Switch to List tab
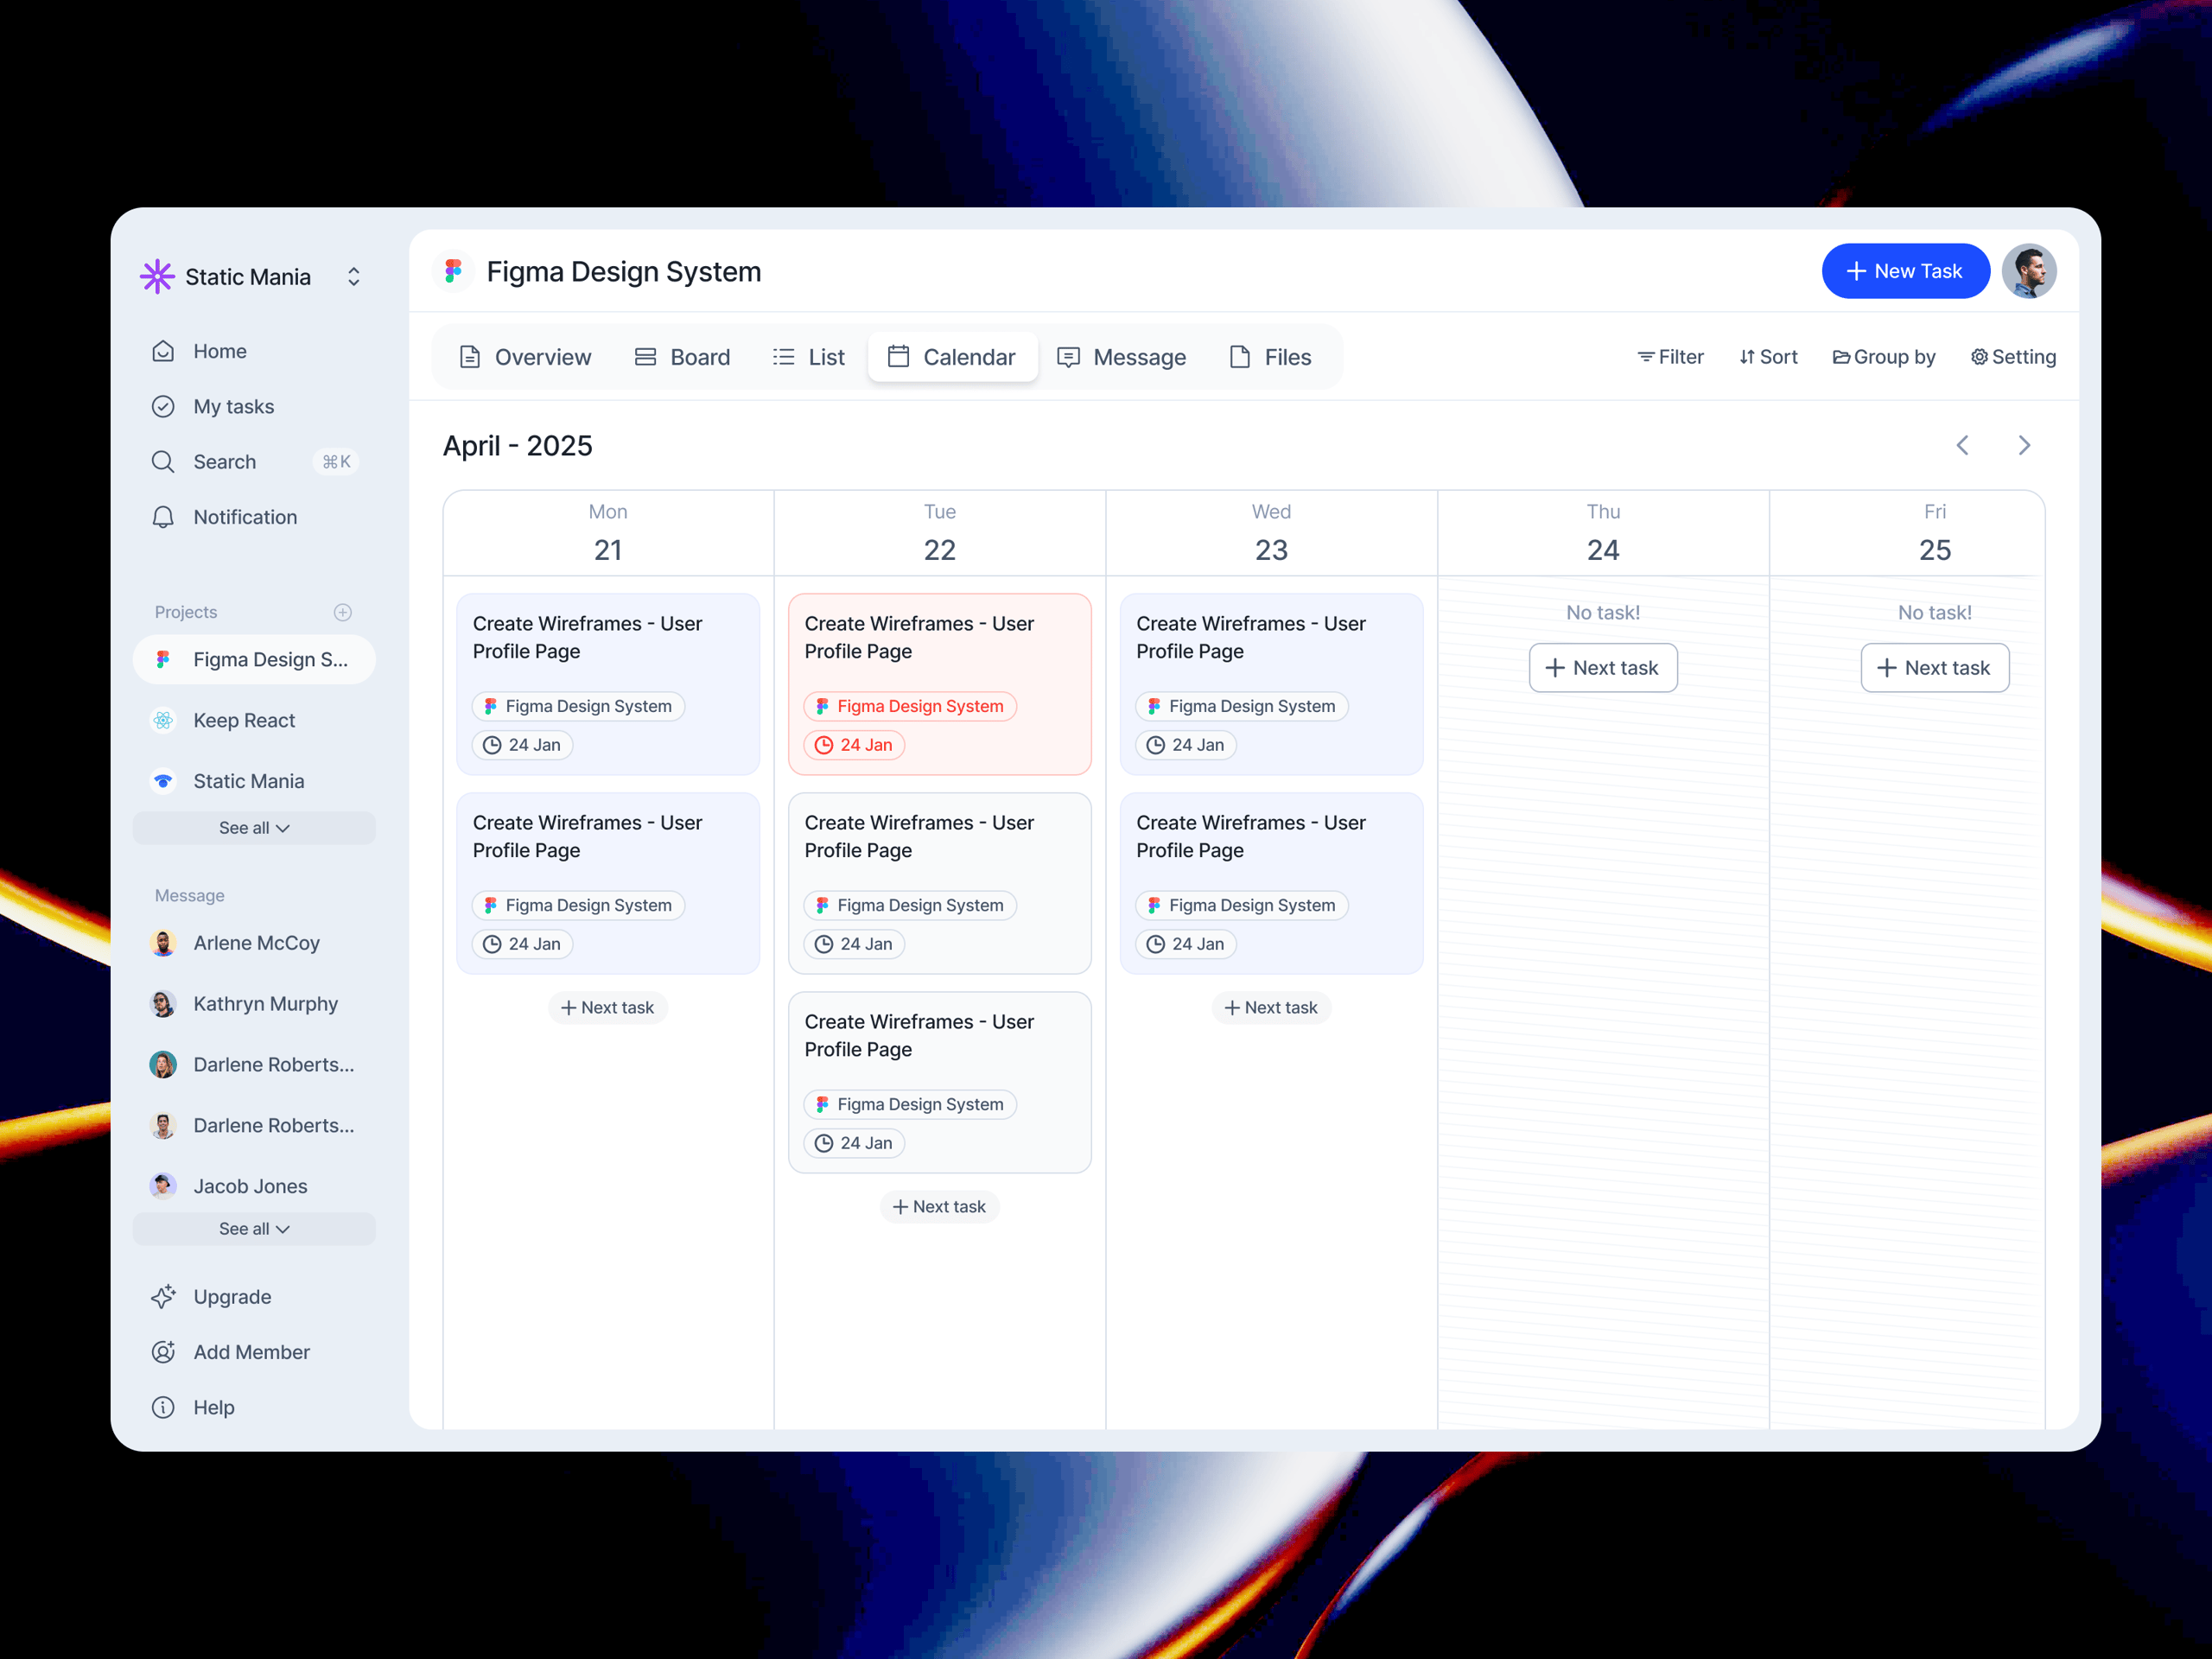Viewport: 2212px width, 1659px height. (x=808, y=357)
